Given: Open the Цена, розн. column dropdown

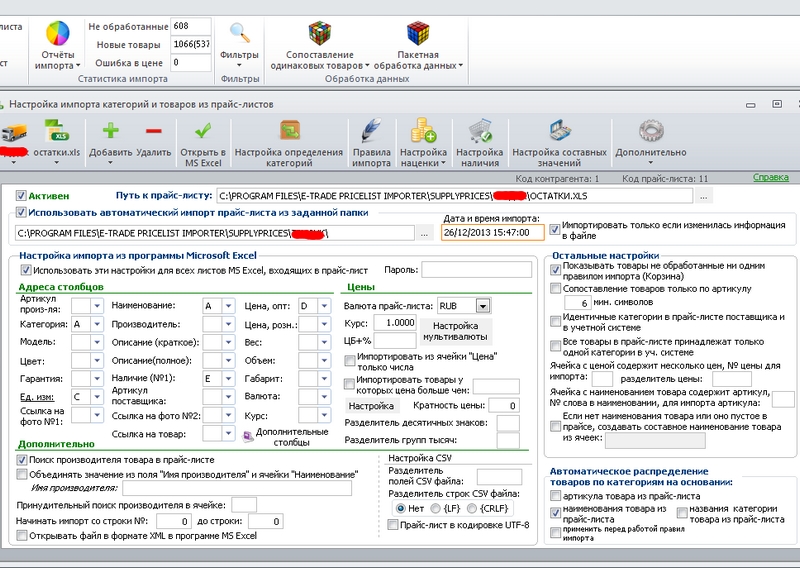Looking at the screenshot, I should point(324,325).
